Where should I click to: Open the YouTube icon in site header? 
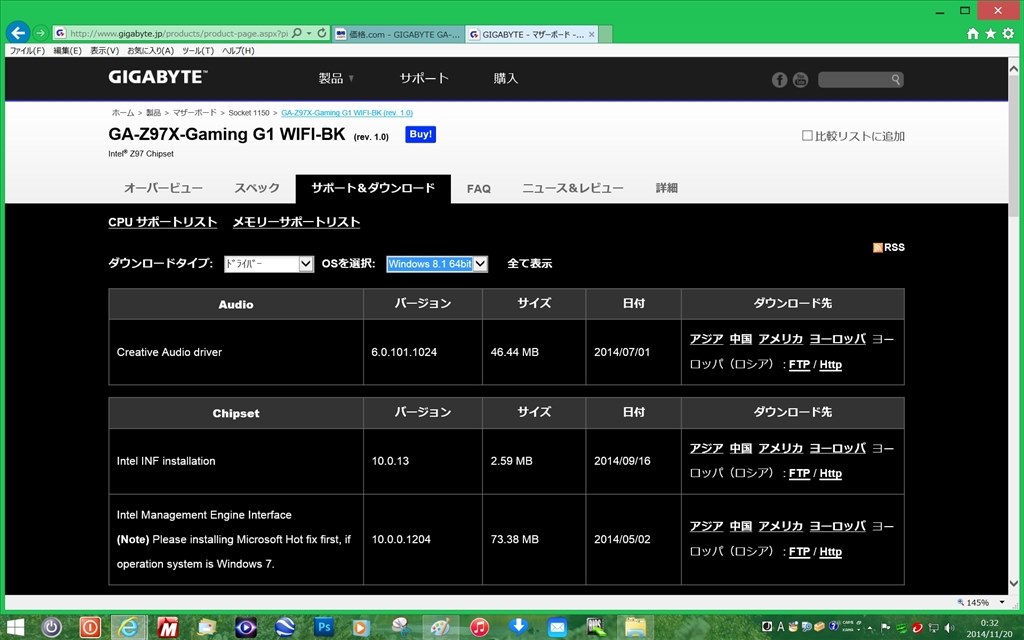[800, 80]
